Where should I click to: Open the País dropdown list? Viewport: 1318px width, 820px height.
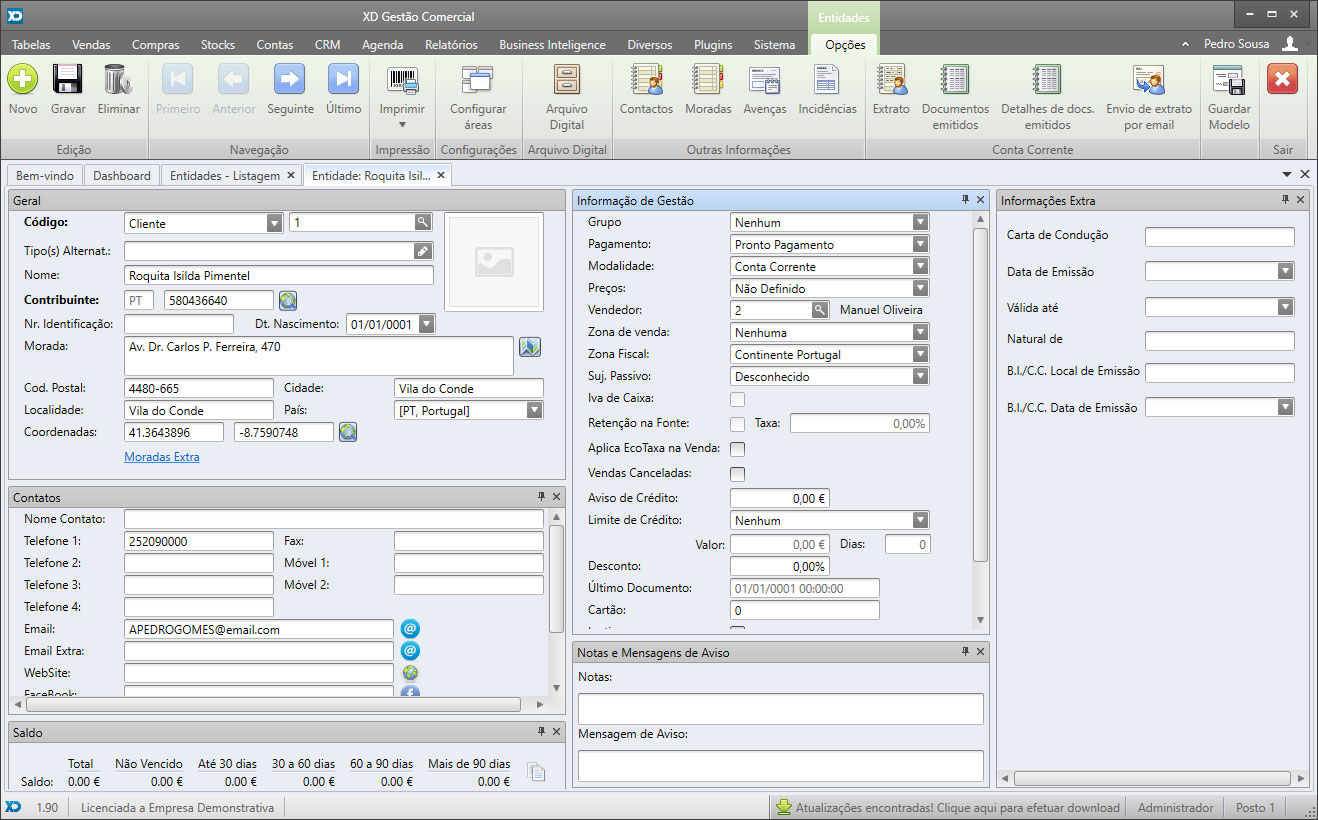point(534,411)
